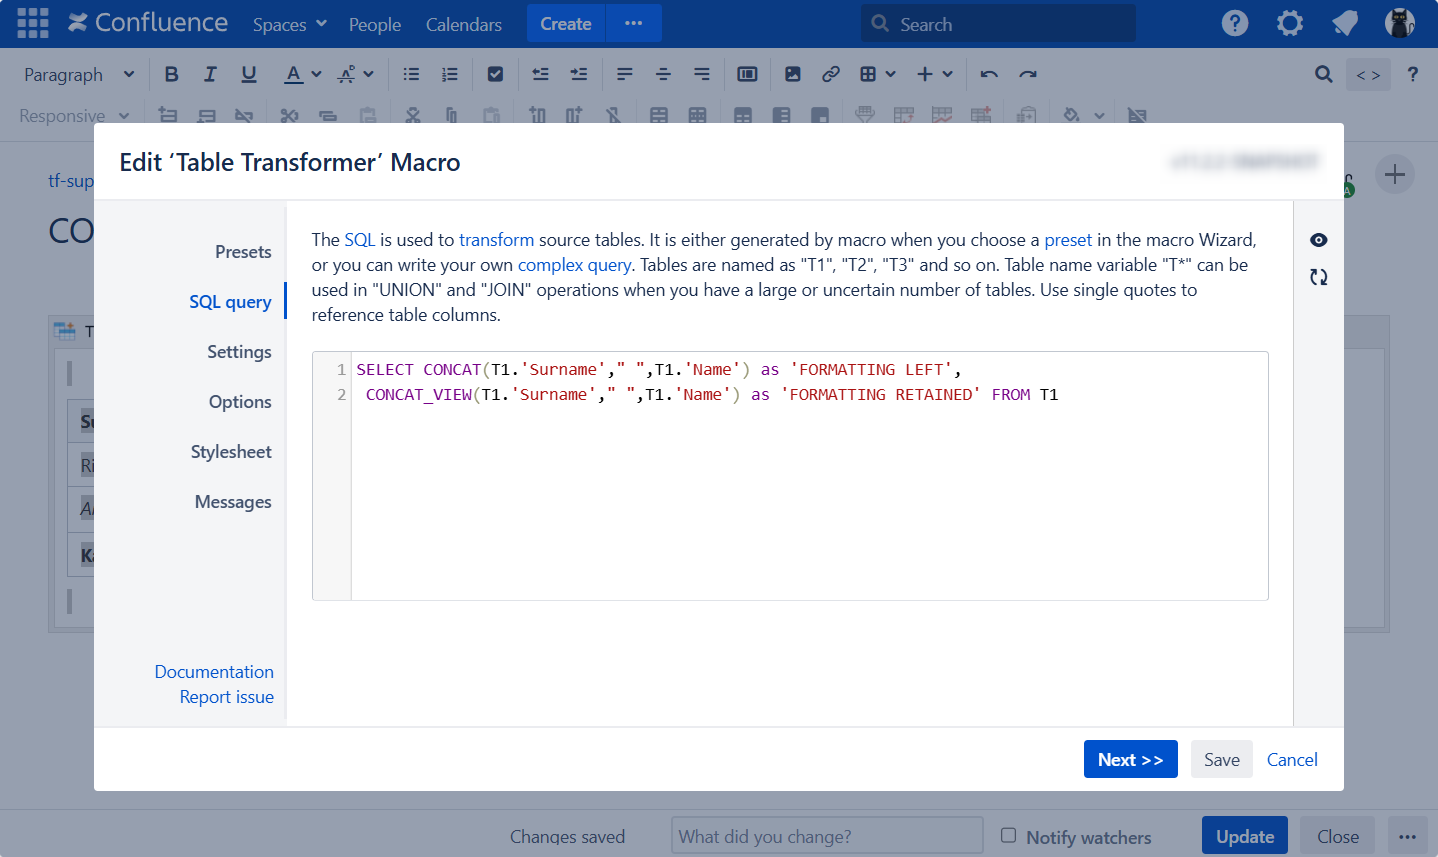Expand the Spaces dropdown menu

[289, 24]
